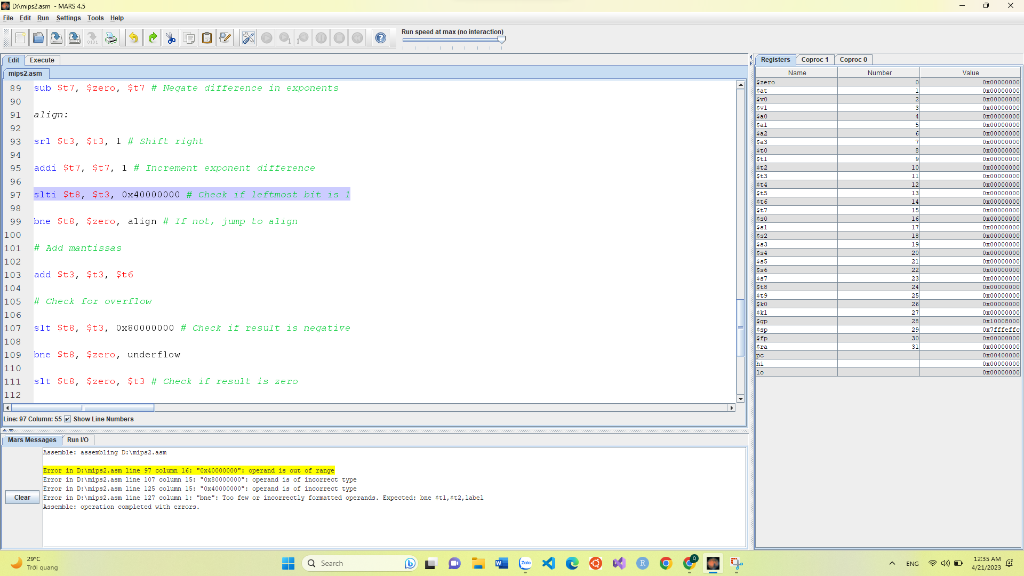Switch to the Execute tab
Image resolution: width=1024 pixels, height=576 pixels.
click(42, 60)
